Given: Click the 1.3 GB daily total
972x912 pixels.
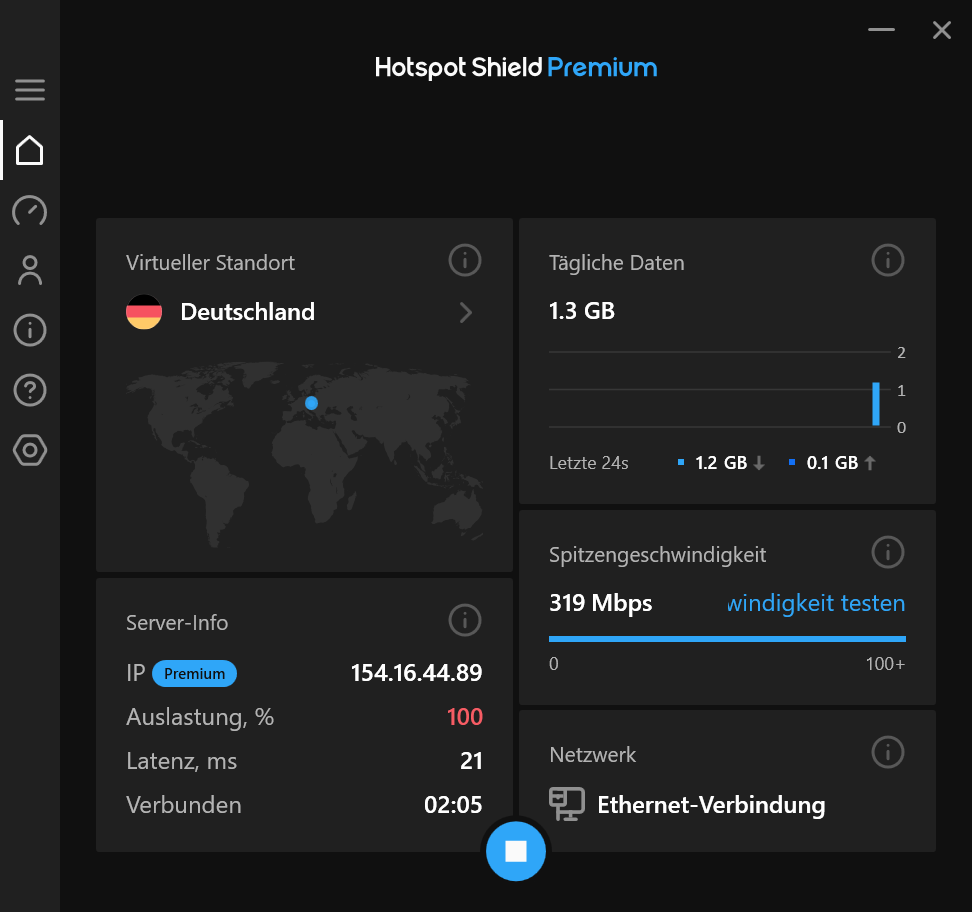Looking at the screenshot, I should coord(581,311).
